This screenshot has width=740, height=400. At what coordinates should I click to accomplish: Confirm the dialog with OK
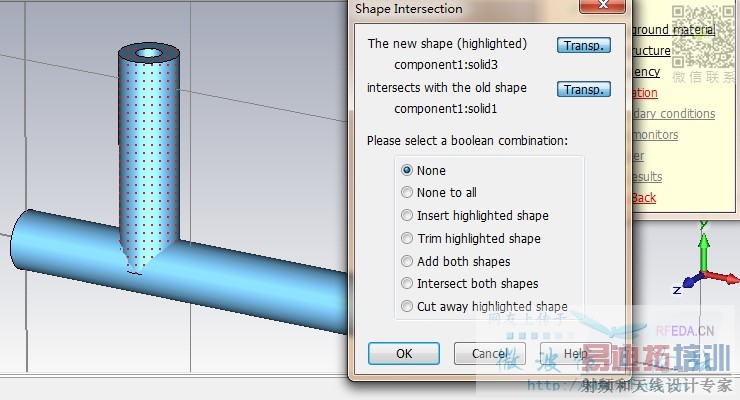point(403,353)
